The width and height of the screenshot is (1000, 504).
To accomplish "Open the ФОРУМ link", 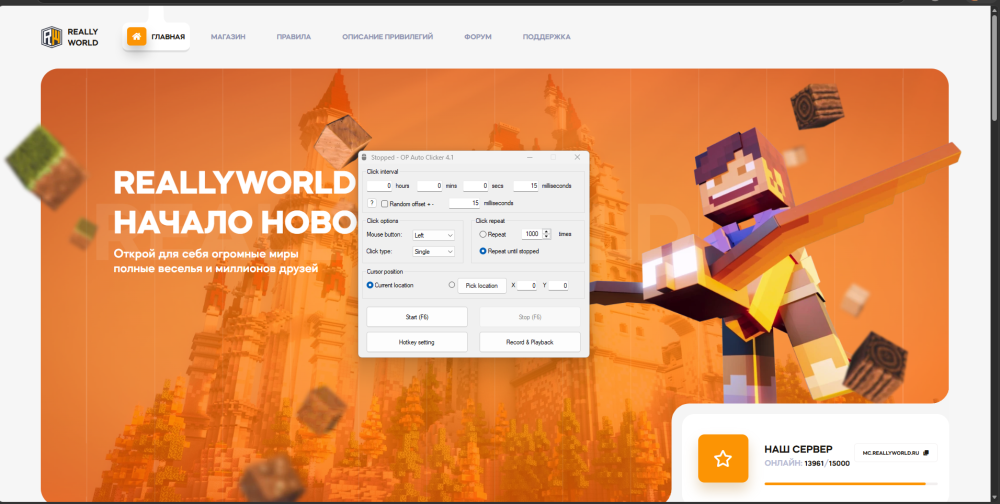I will click(x=478, y=37).
